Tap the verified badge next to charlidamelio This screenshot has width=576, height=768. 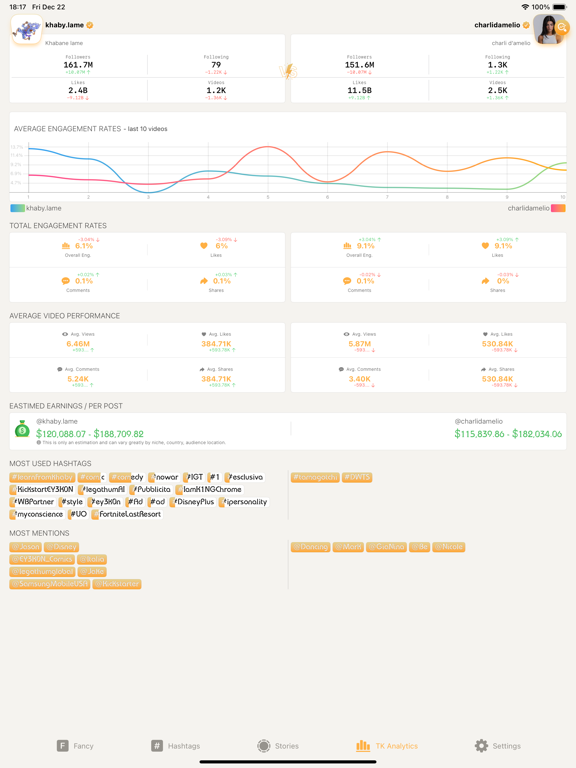[x=526, y=25]
